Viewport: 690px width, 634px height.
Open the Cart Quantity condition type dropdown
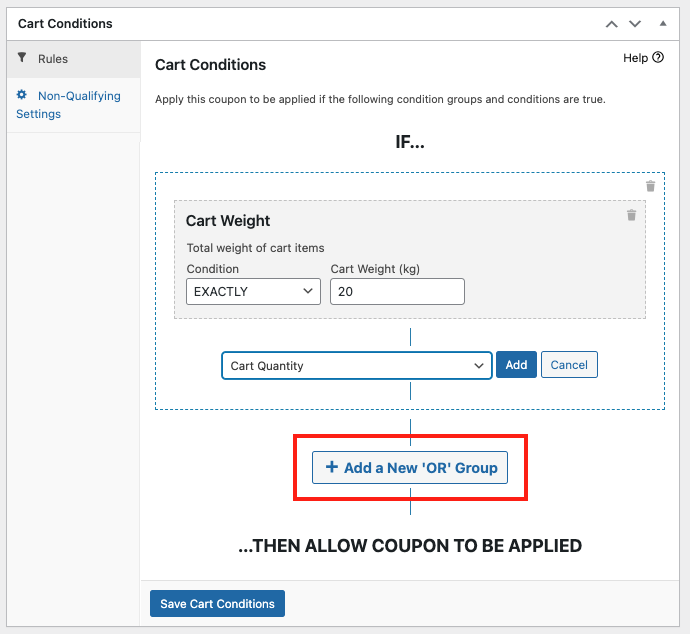[x=356, y=365]
